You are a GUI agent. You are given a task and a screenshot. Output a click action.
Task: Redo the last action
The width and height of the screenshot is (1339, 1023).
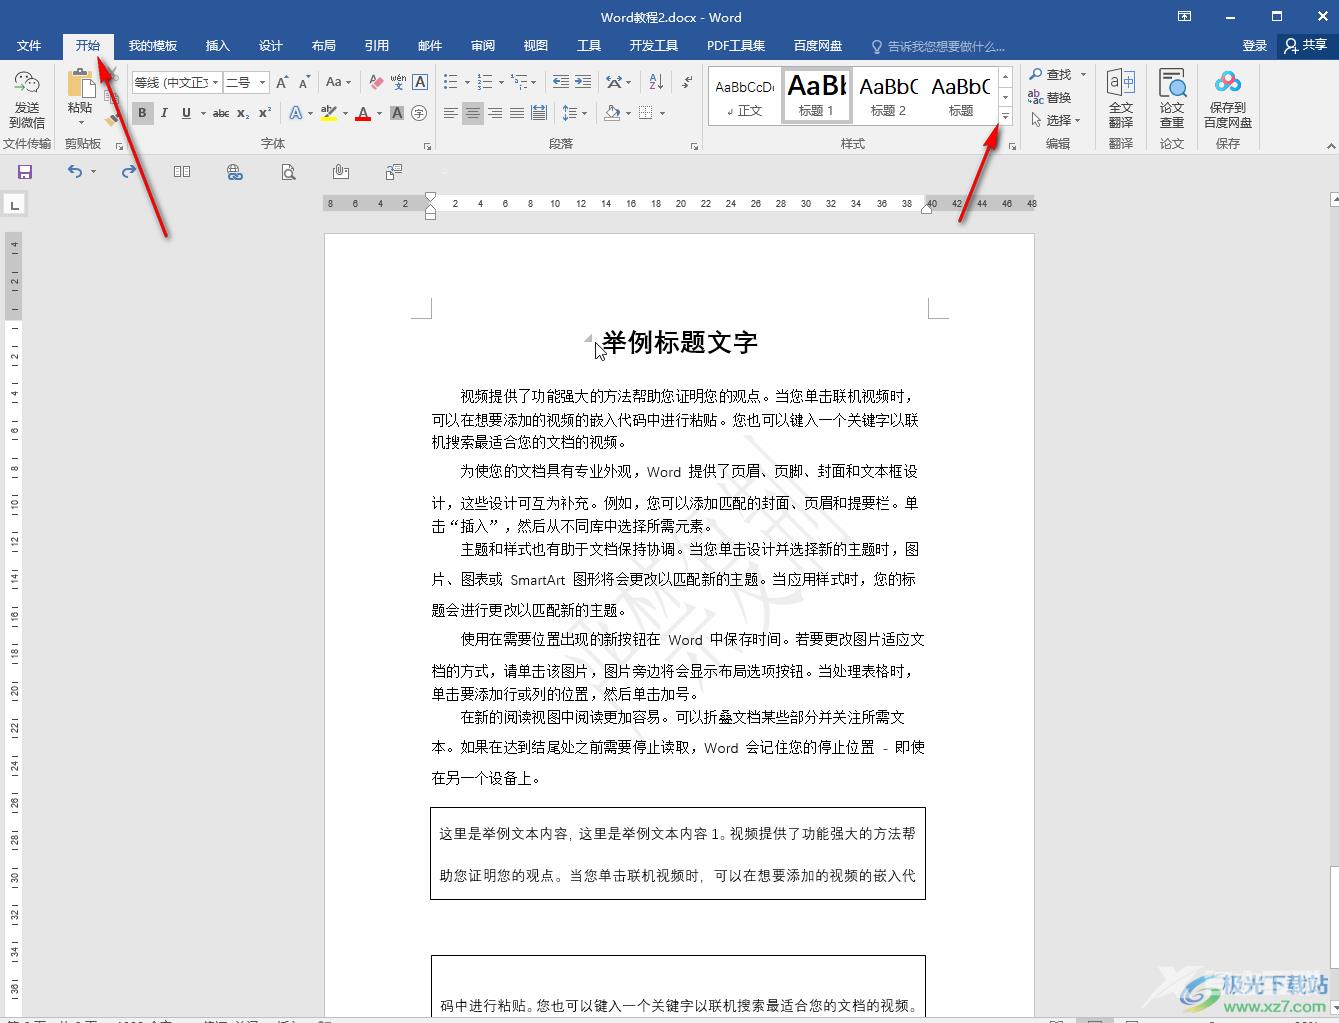pos(128,172)
